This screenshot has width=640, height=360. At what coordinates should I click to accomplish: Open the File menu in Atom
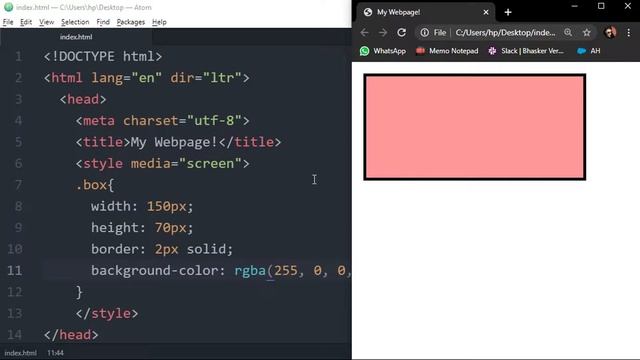(x=8, y=22)
